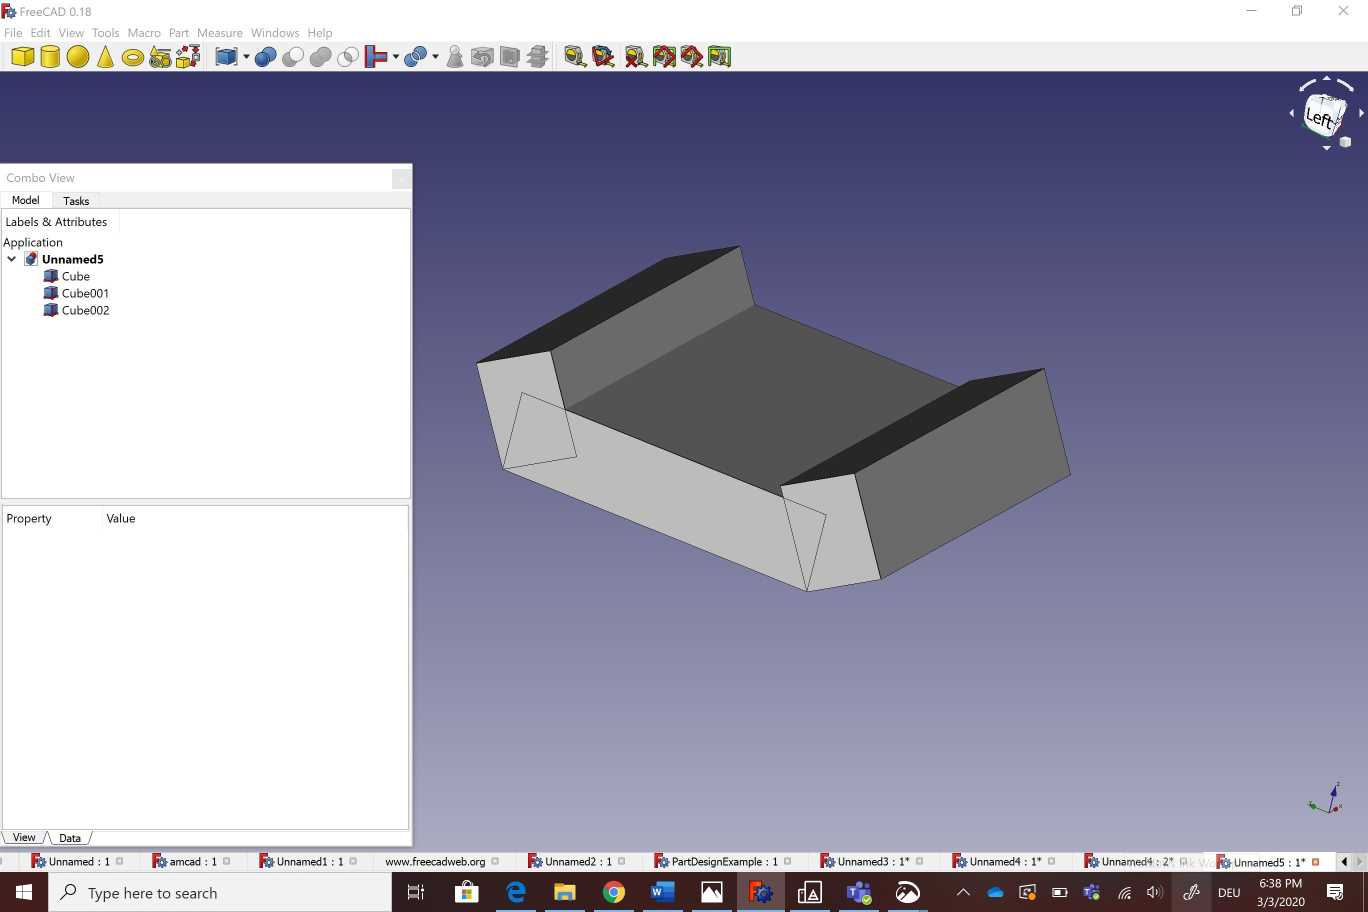The height and width of the screenshot is (912, 1368).
Task: Open the Edit menu
Action: click(40, 33)
